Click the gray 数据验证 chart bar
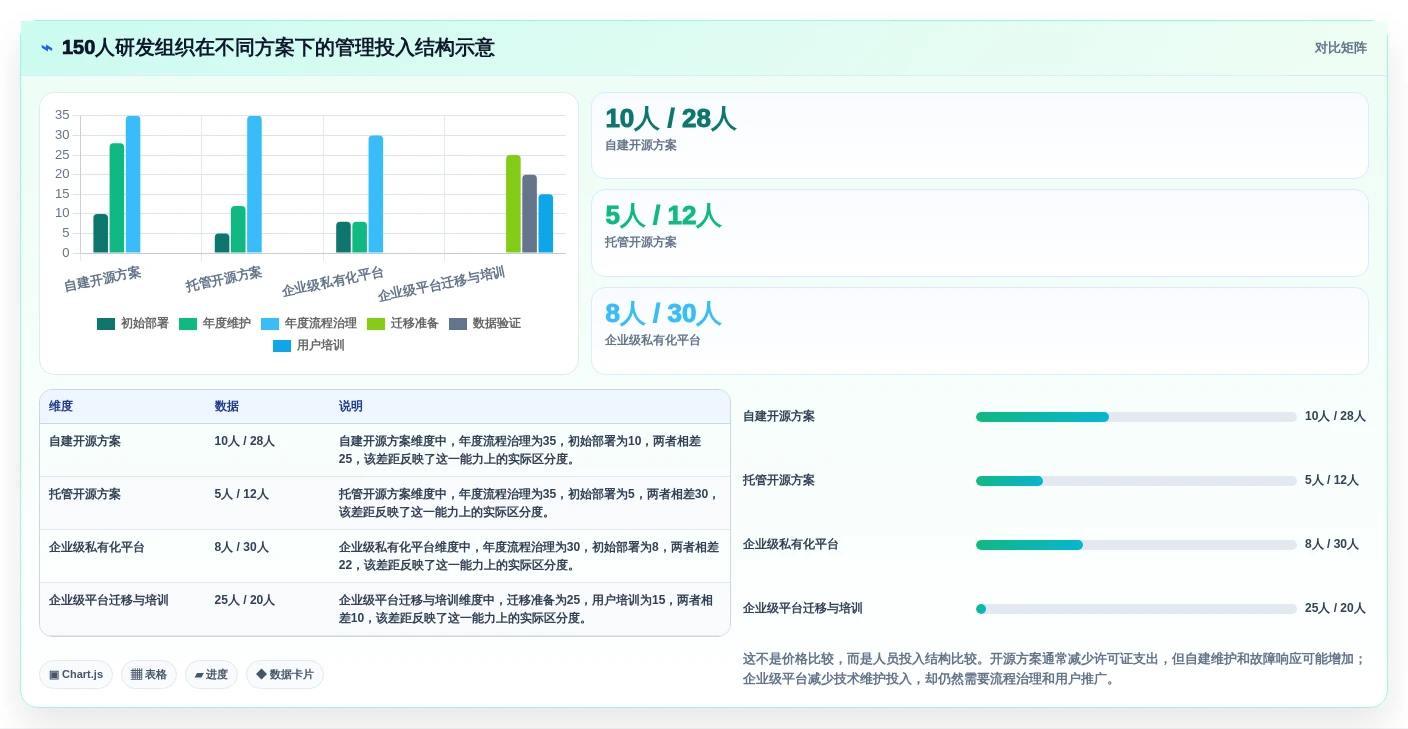The height and width of the screenshot is (729, 1408). pos(529,214)
